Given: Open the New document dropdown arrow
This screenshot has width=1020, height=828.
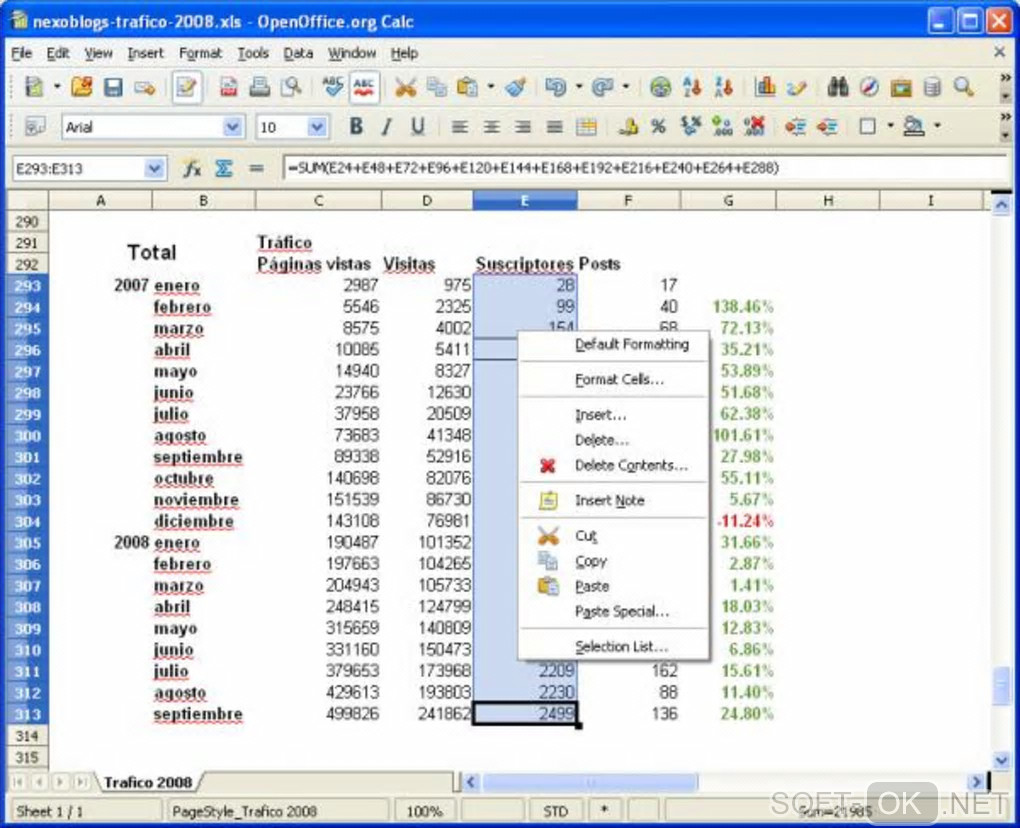Looking at the screenshot, I should pyautogui.click(x=57, y=87).
